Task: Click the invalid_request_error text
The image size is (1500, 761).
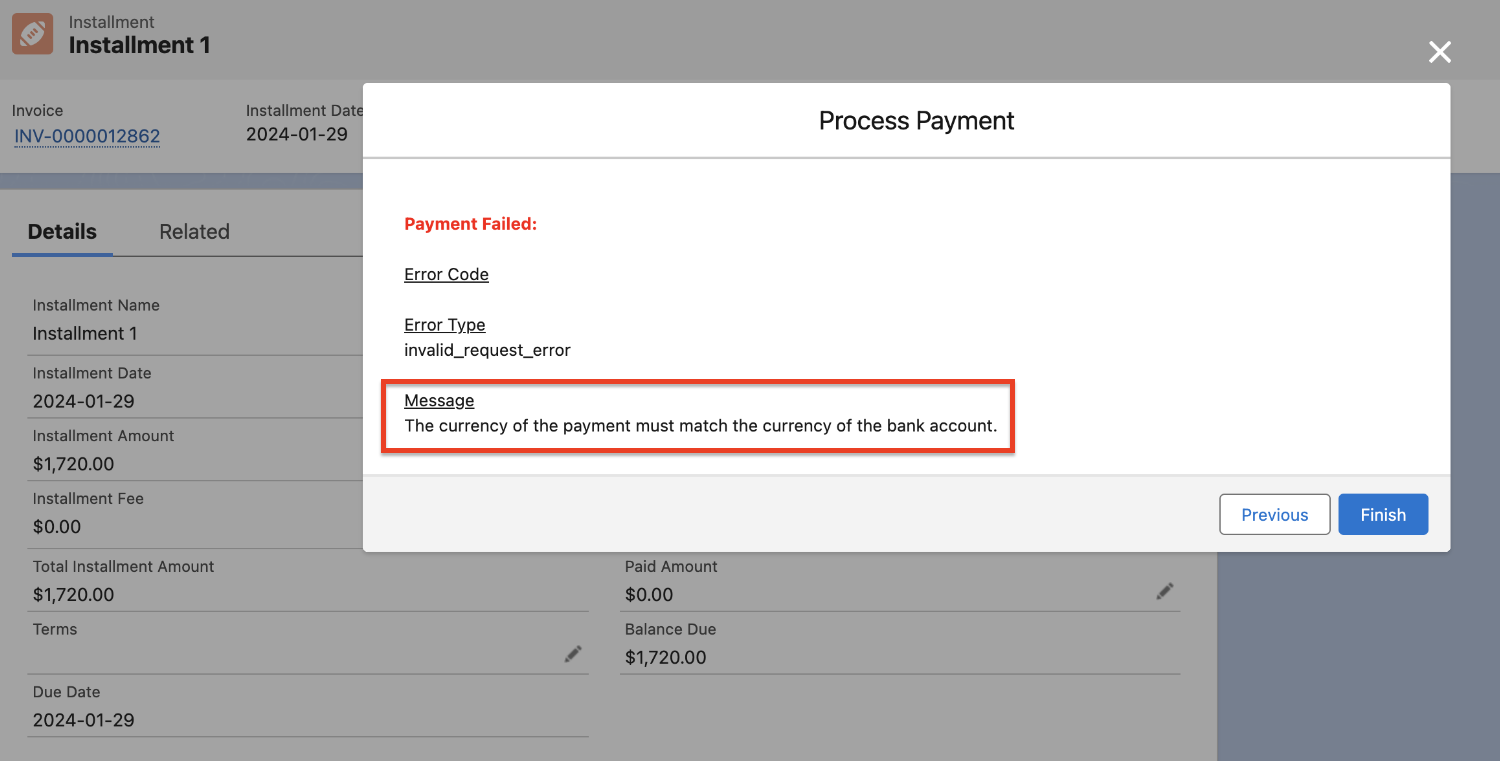Action: pyautogui.click(x=487, y=350)
